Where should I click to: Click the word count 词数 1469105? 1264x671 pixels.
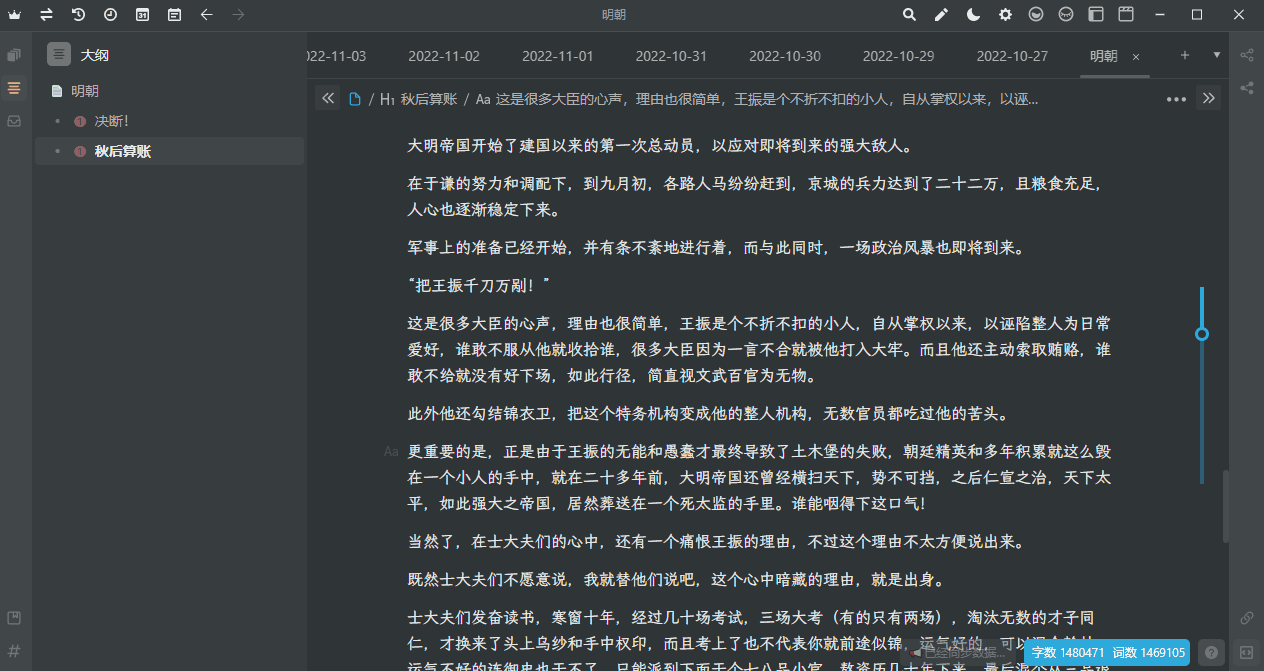click(1149, 652)
